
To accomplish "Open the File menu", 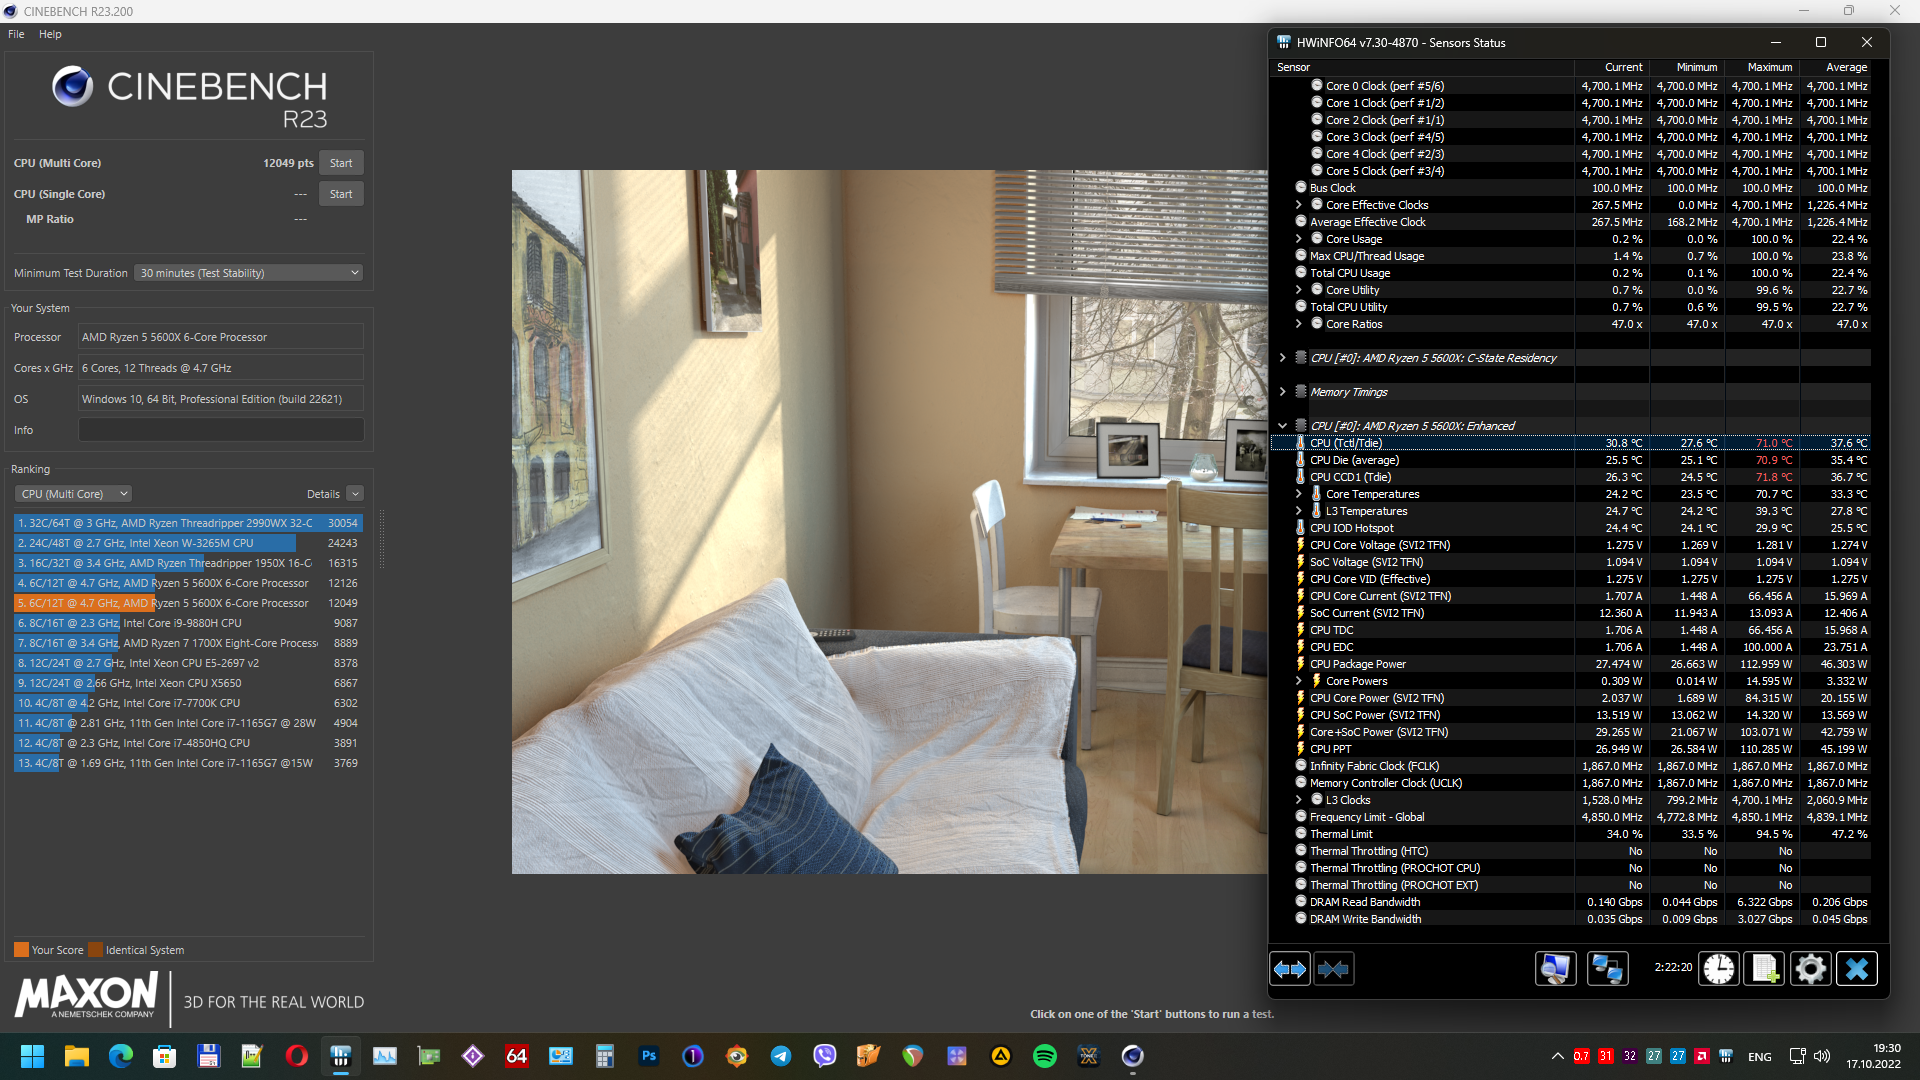I will point(16,34).
